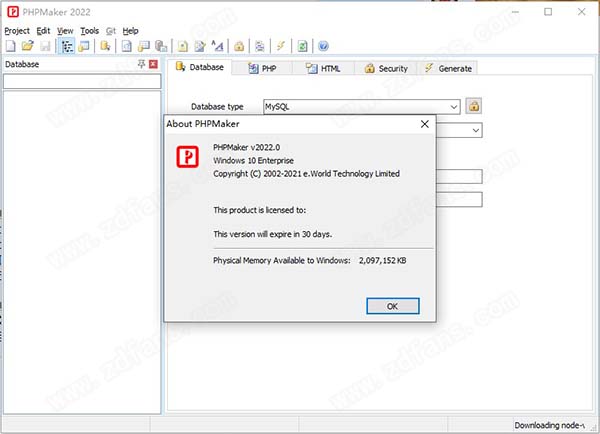Image resolution: width=600 pixels, height=434 pixels.
Task: Close the Database side panel
Action: (x=153, y=64)
